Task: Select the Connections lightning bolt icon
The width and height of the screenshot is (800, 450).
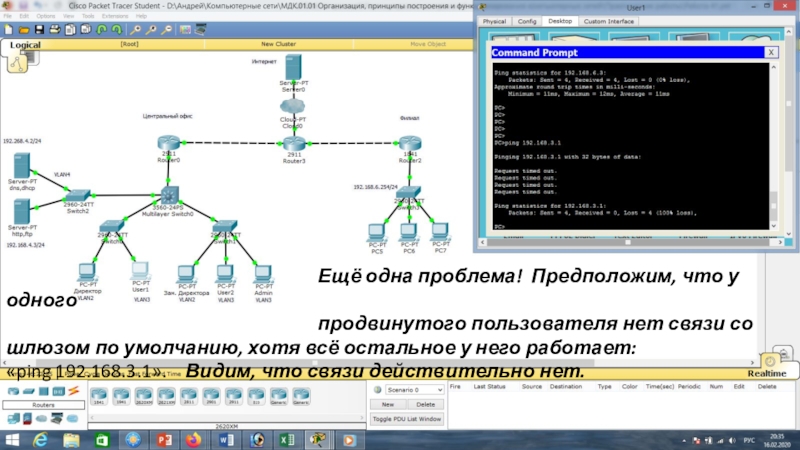Action: click(x=73, y=391)
